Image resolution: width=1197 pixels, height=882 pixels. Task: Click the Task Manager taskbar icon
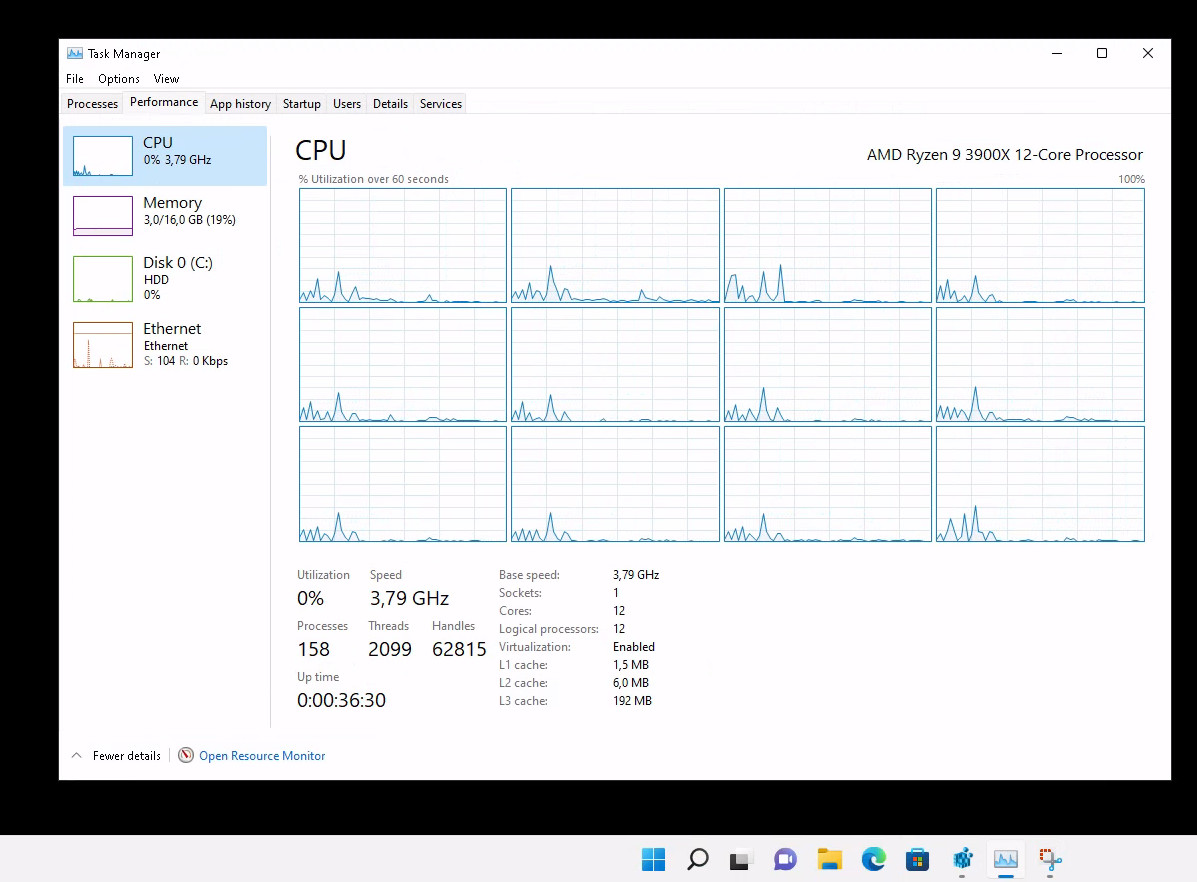point(1006,860)
